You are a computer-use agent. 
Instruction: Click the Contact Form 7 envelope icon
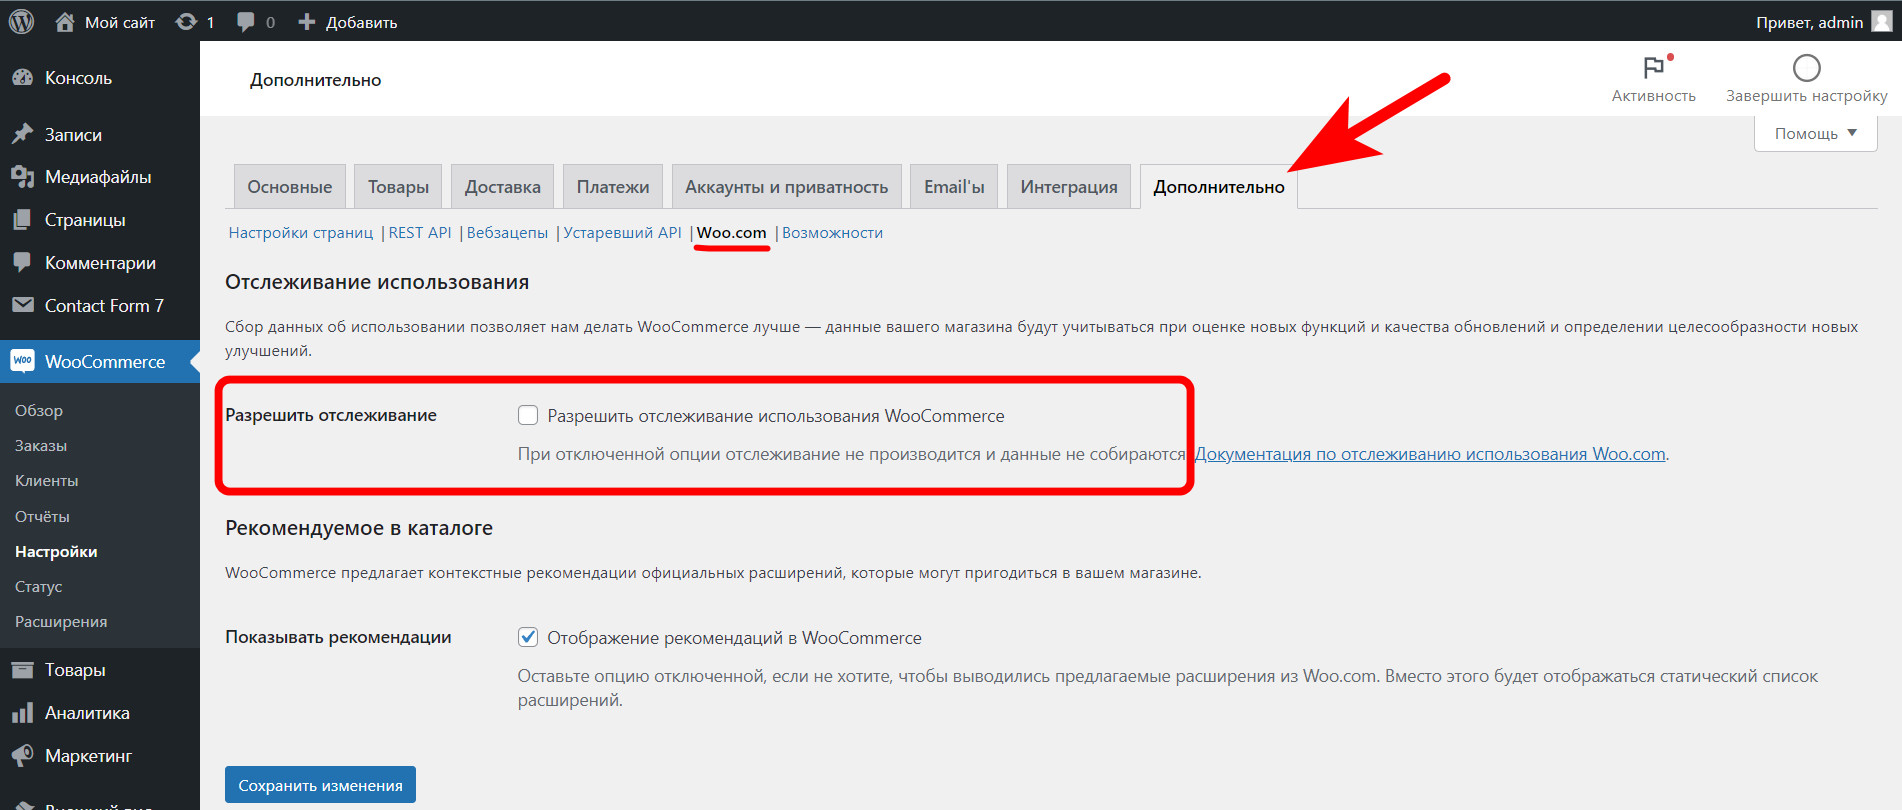22,305
